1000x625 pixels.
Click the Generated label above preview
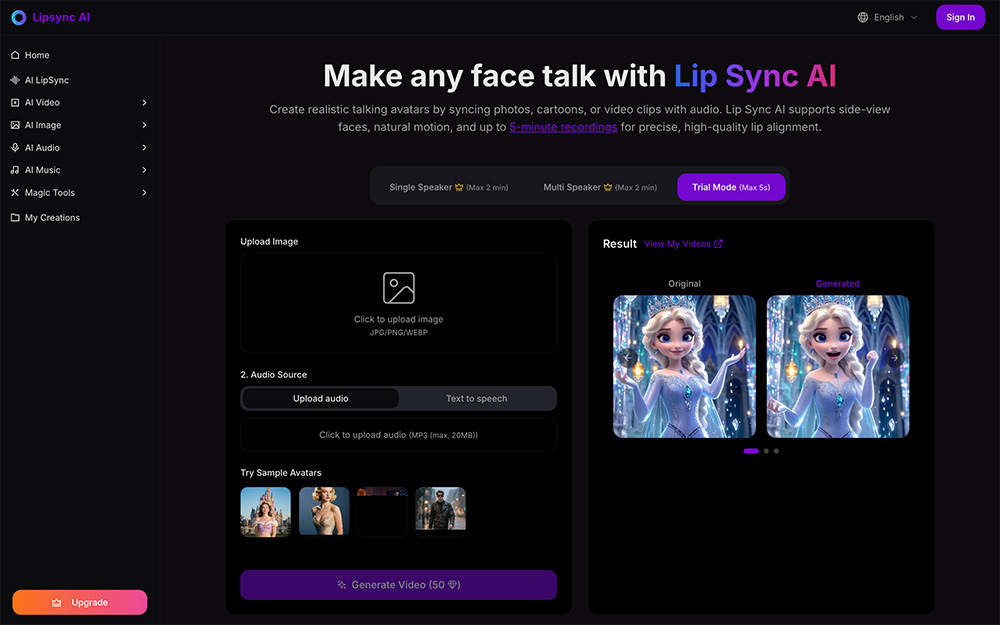pyautogui.click(x=837, y=284)
